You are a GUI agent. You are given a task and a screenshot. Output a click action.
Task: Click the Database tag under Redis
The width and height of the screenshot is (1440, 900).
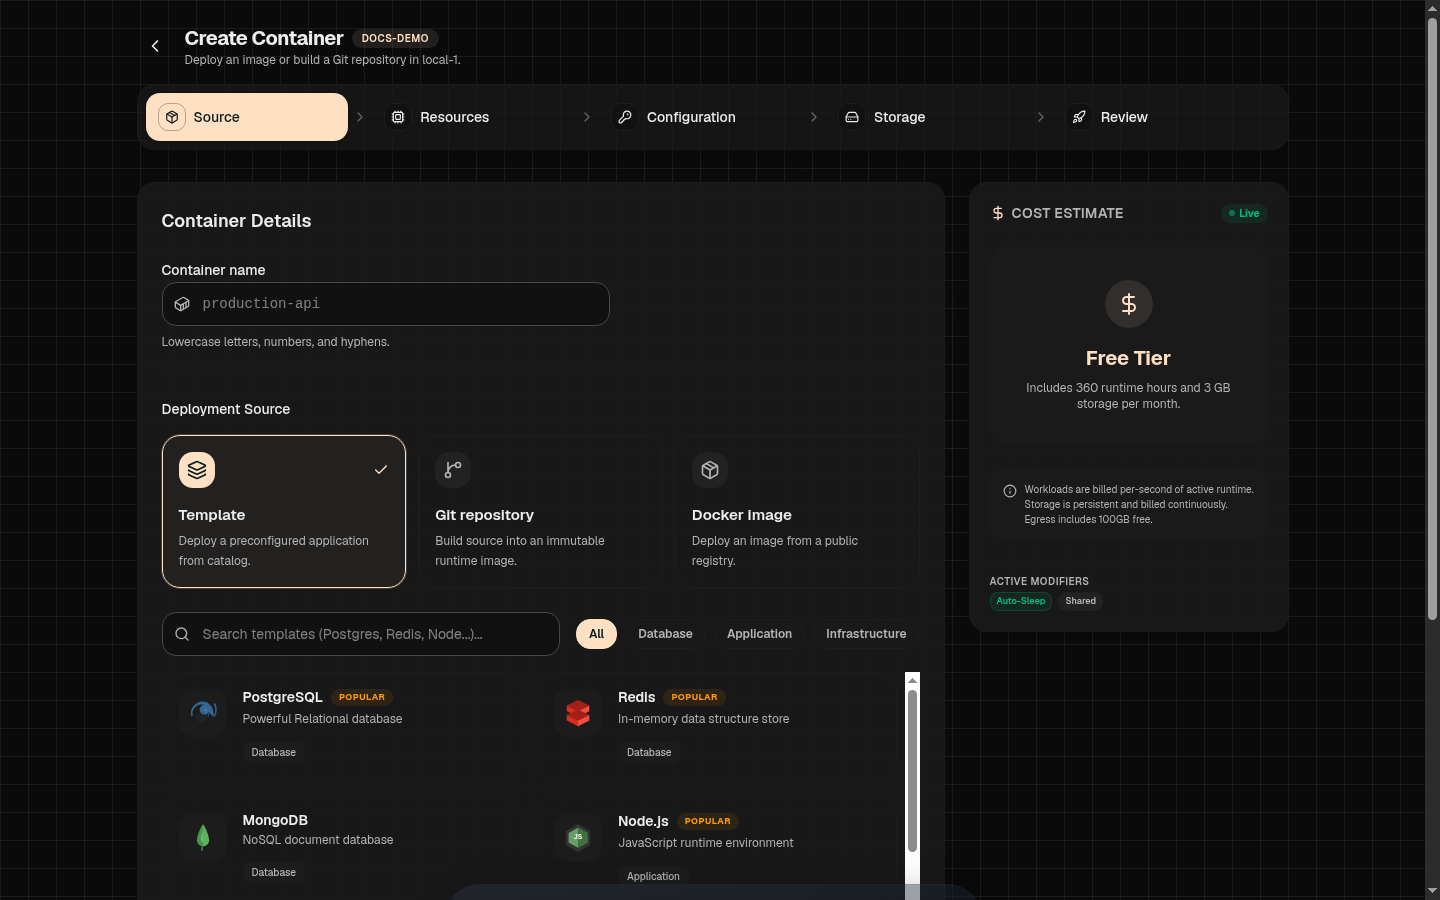pyautogui.click(x=649, y=753)
